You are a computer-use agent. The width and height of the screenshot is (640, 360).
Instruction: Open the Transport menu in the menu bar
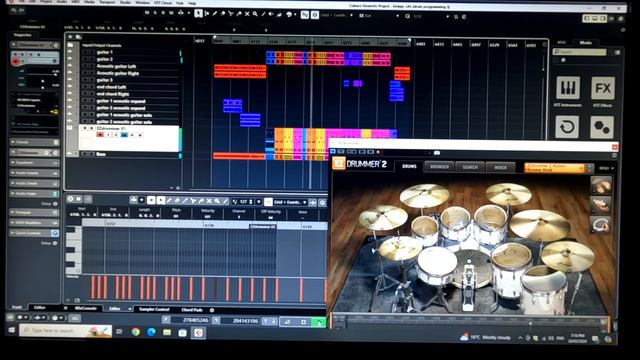pos(107,2)
